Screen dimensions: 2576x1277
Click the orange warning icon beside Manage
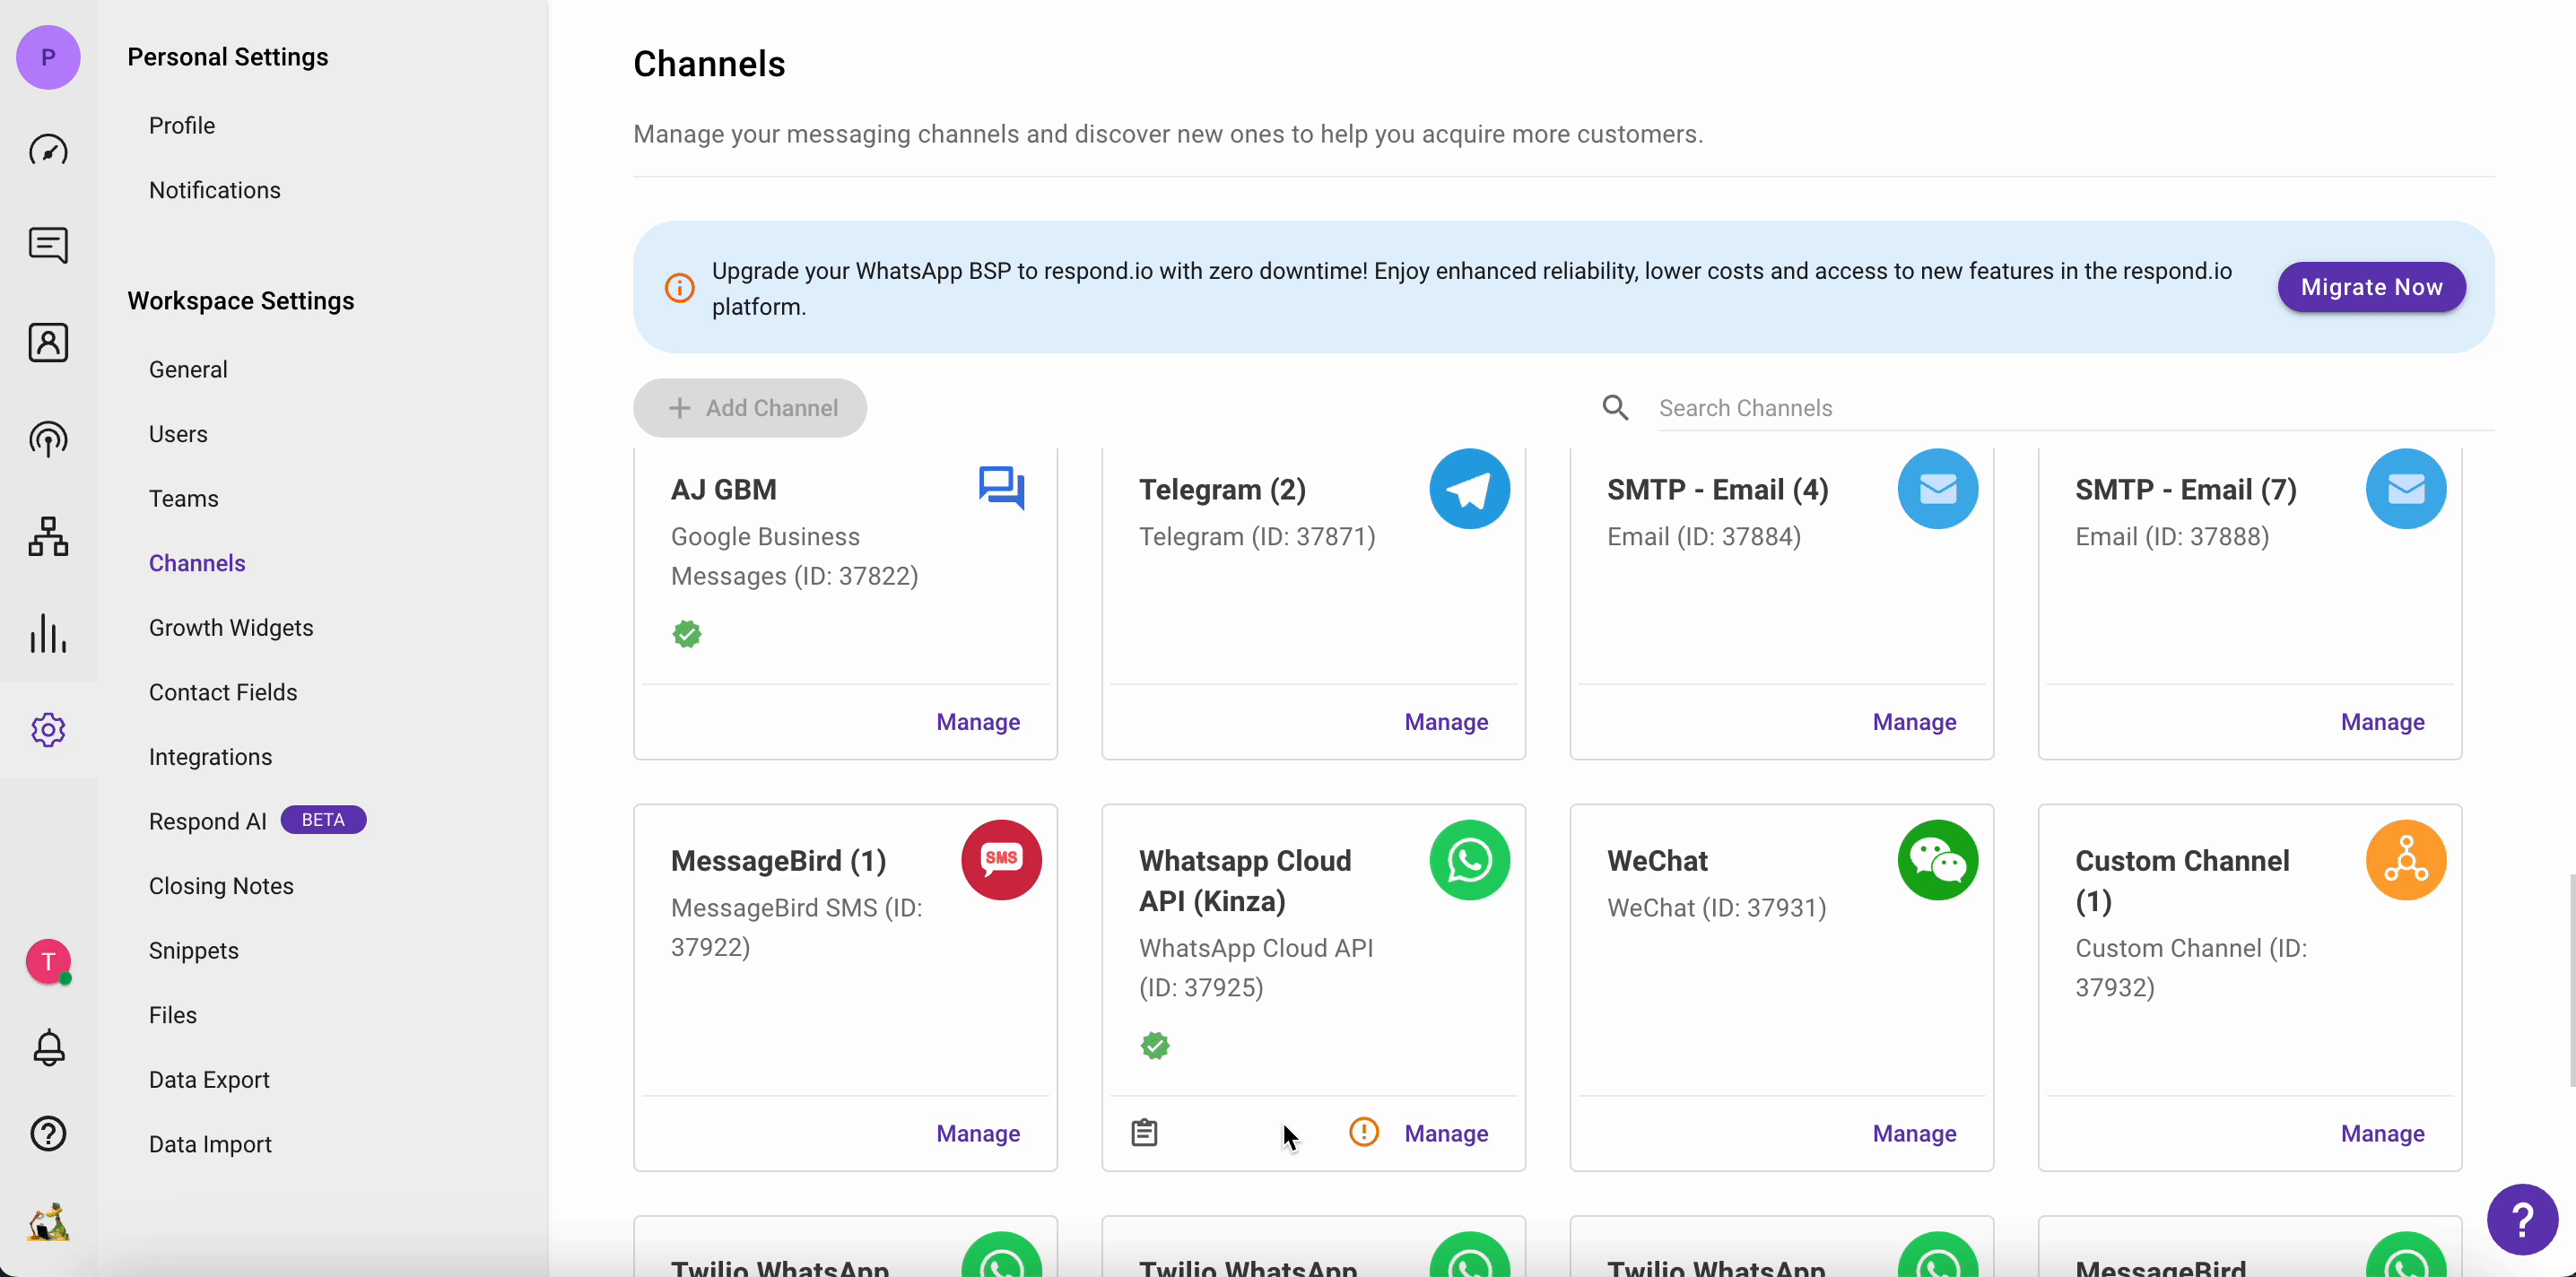1364,1132
